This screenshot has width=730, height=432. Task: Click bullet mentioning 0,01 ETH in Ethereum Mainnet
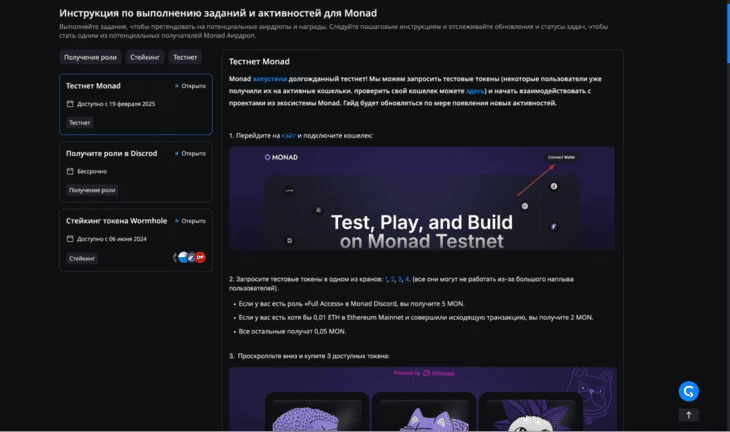point(416,318)
